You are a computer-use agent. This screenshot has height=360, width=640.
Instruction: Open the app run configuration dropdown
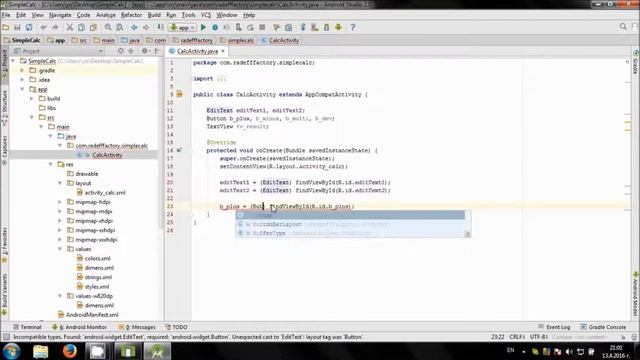point(182,27)
